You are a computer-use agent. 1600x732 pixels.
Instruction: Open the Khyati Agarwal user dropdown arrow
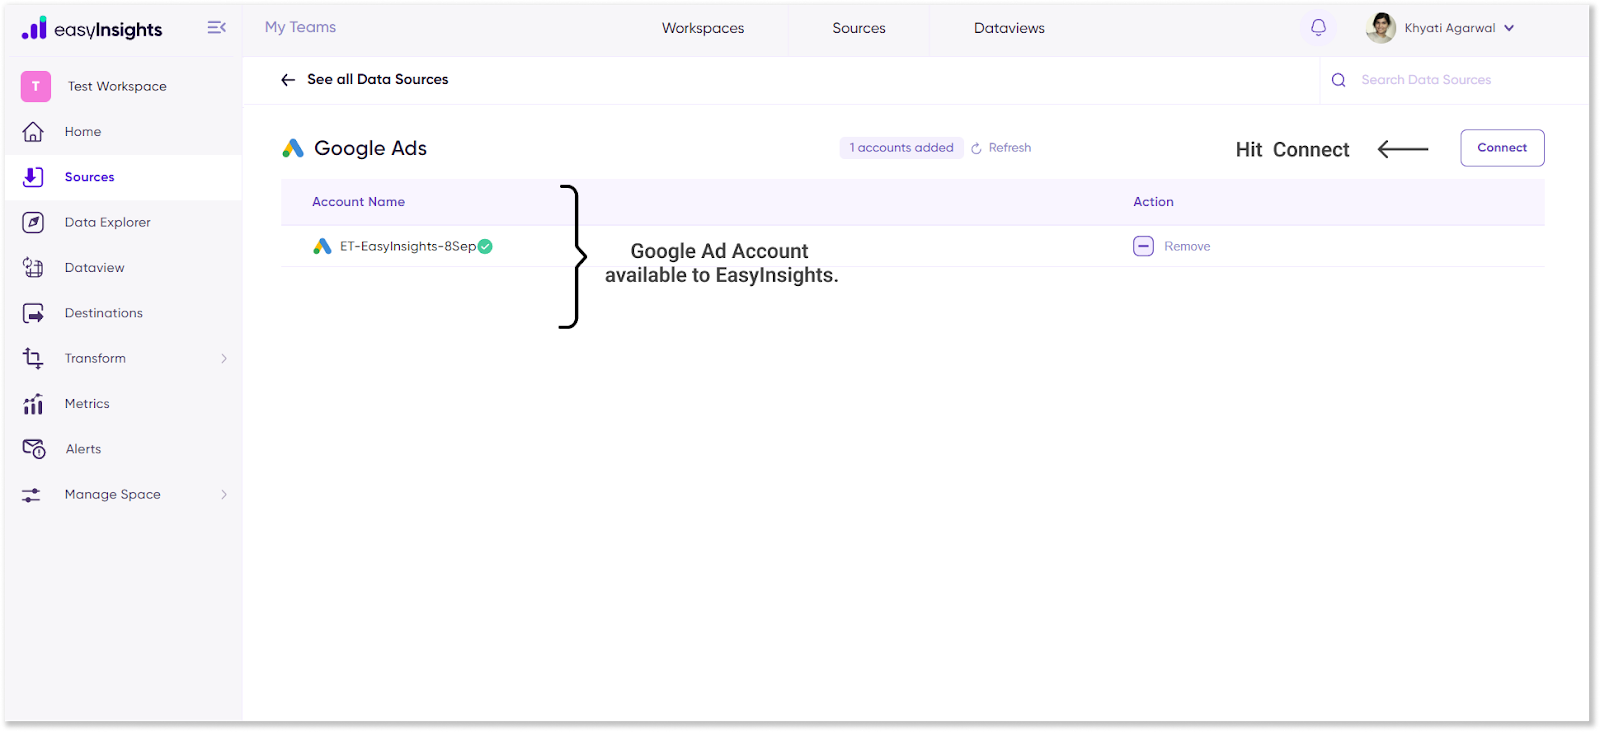(1509, 28)
